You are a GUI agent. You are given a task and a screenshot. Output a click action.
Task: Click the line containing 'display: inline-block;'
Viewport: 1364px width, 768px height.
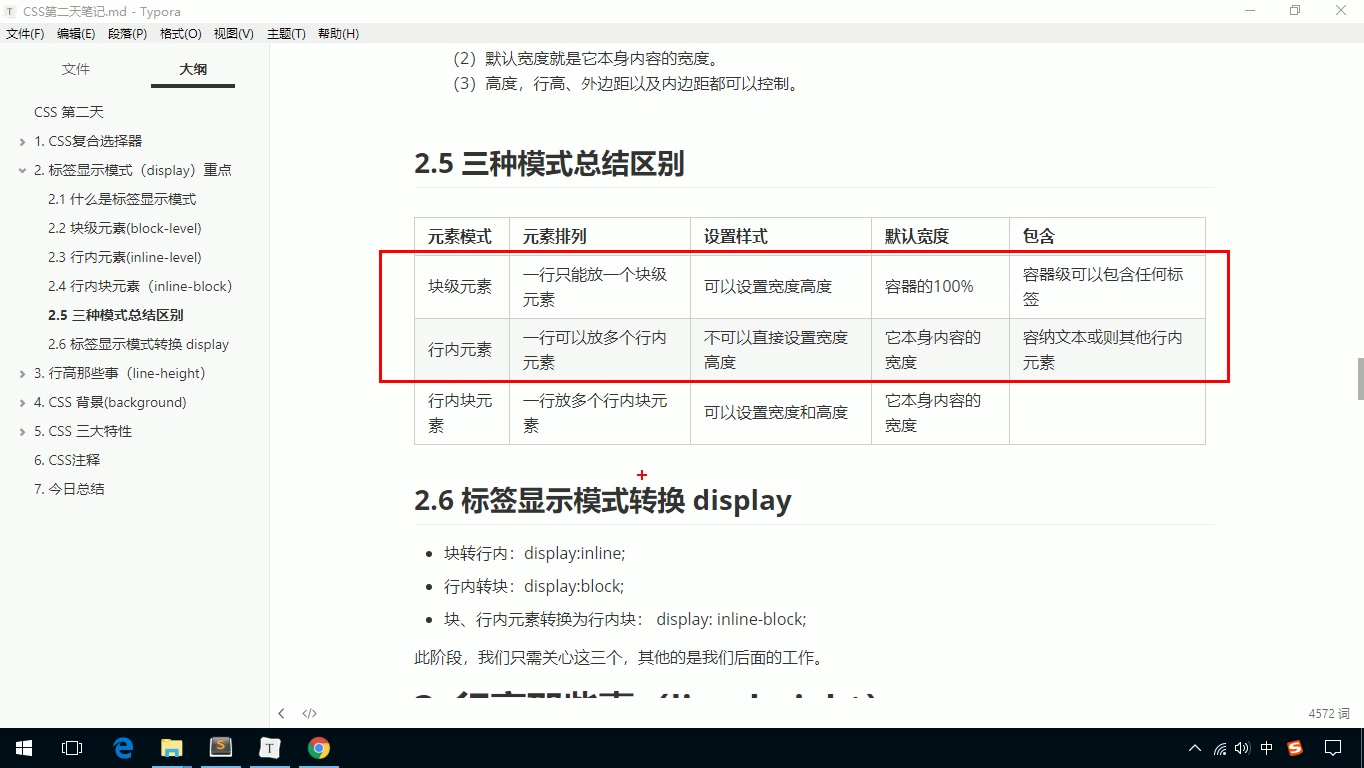pos(625,619)
